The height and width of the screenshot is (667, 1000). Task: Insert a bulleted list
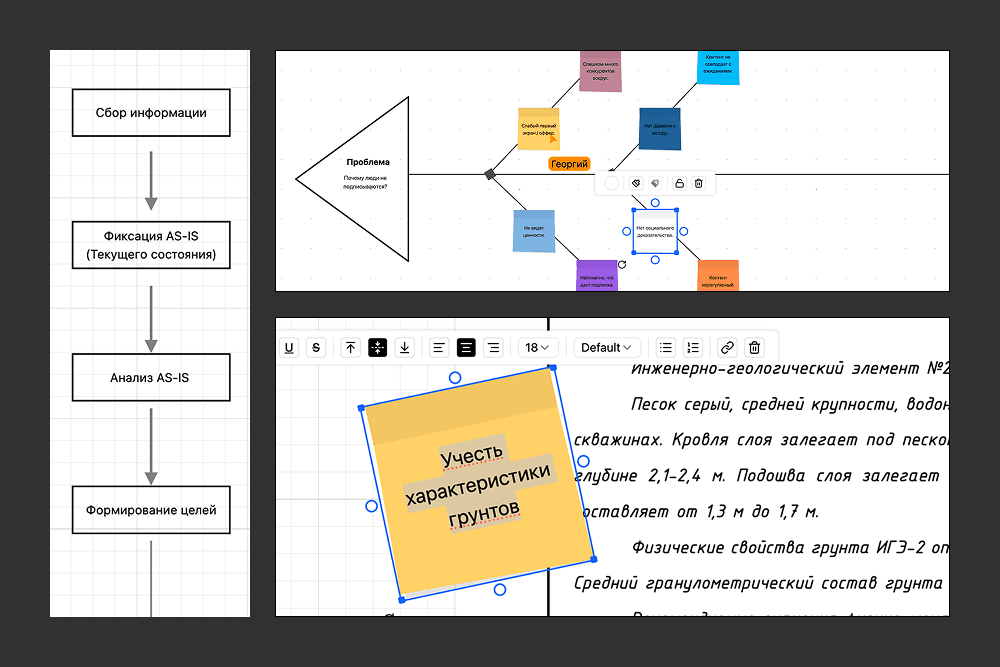tap(666, 348)
